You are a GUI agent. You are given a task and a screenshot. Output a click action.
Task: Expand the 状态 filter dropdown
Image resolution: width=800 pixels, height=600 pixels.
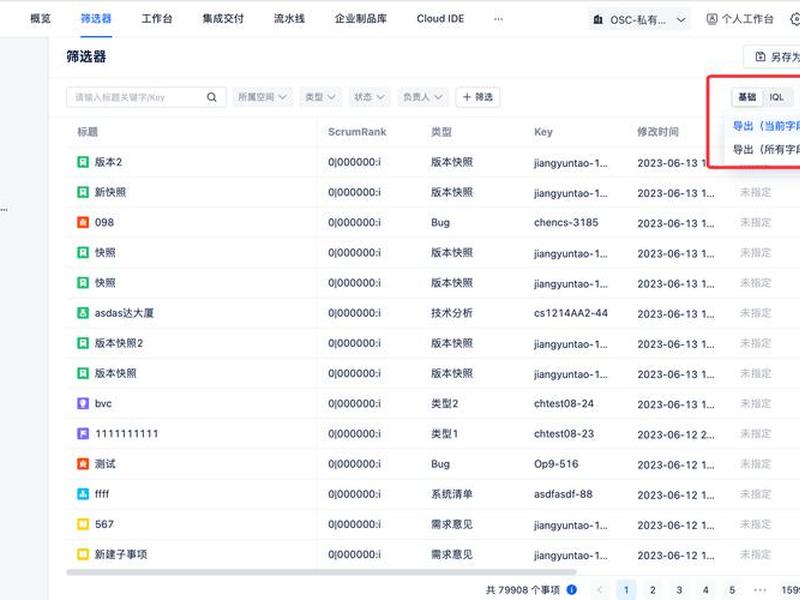(x=369, y=97)
